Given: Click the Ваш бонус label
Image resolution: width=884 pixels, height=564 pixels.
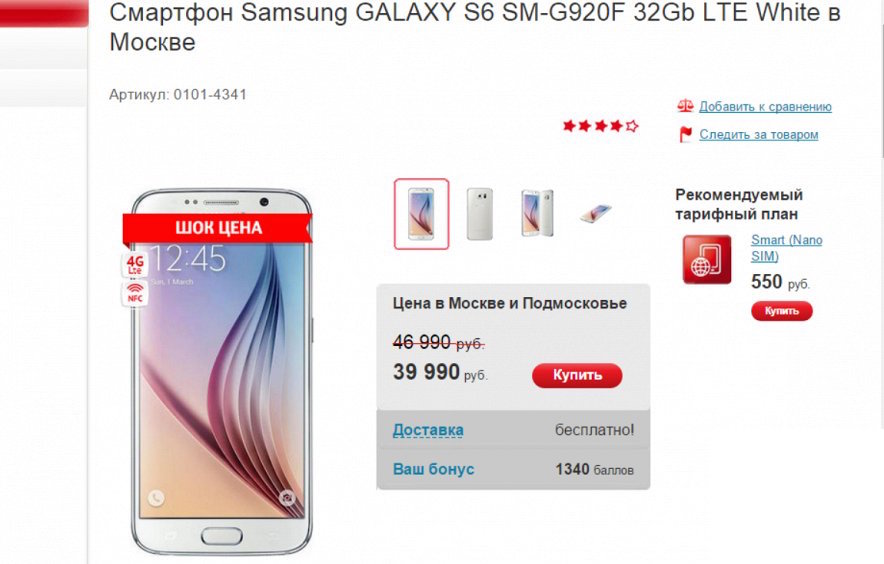Looking at the screenshot, I should pyautogui.click(x=434, y=469).
